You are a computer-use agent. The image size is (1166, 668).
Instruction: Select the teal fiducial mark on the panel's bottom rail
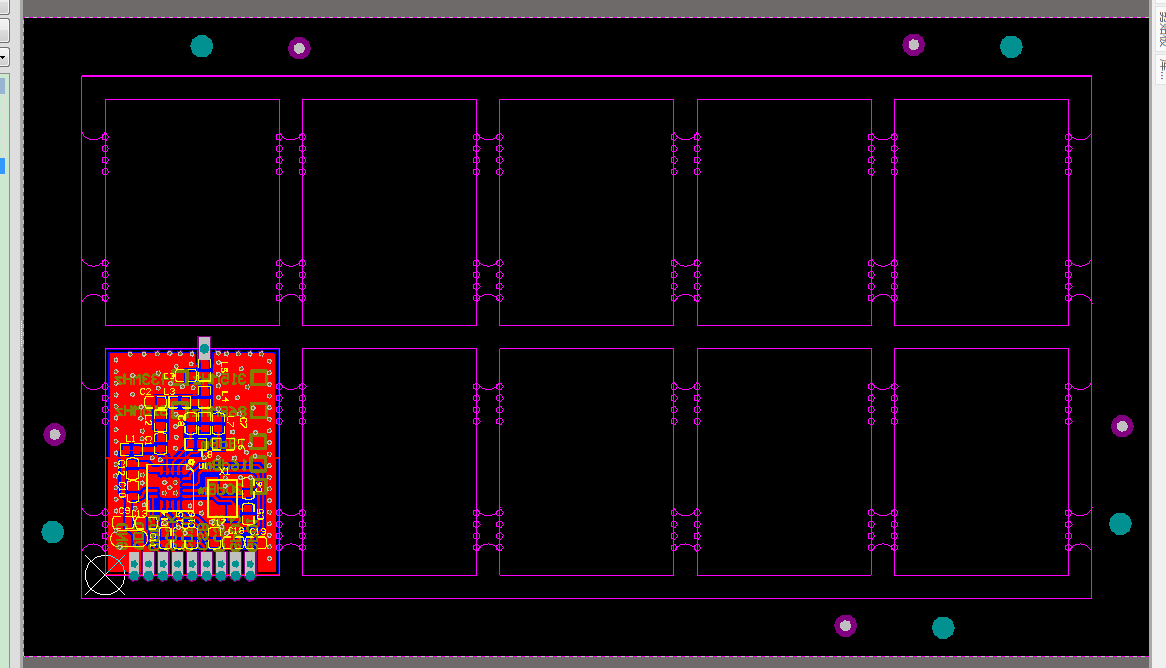[943, 628]
